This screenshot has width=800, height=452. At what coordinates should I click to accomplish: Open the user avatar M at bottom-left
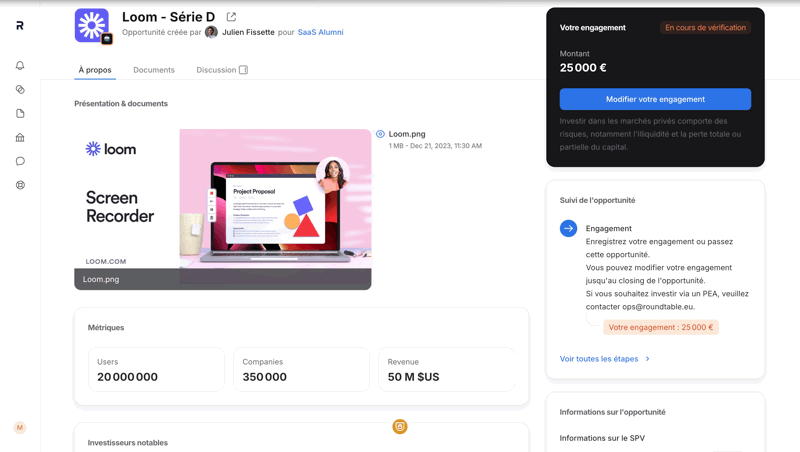coord(20,428)
